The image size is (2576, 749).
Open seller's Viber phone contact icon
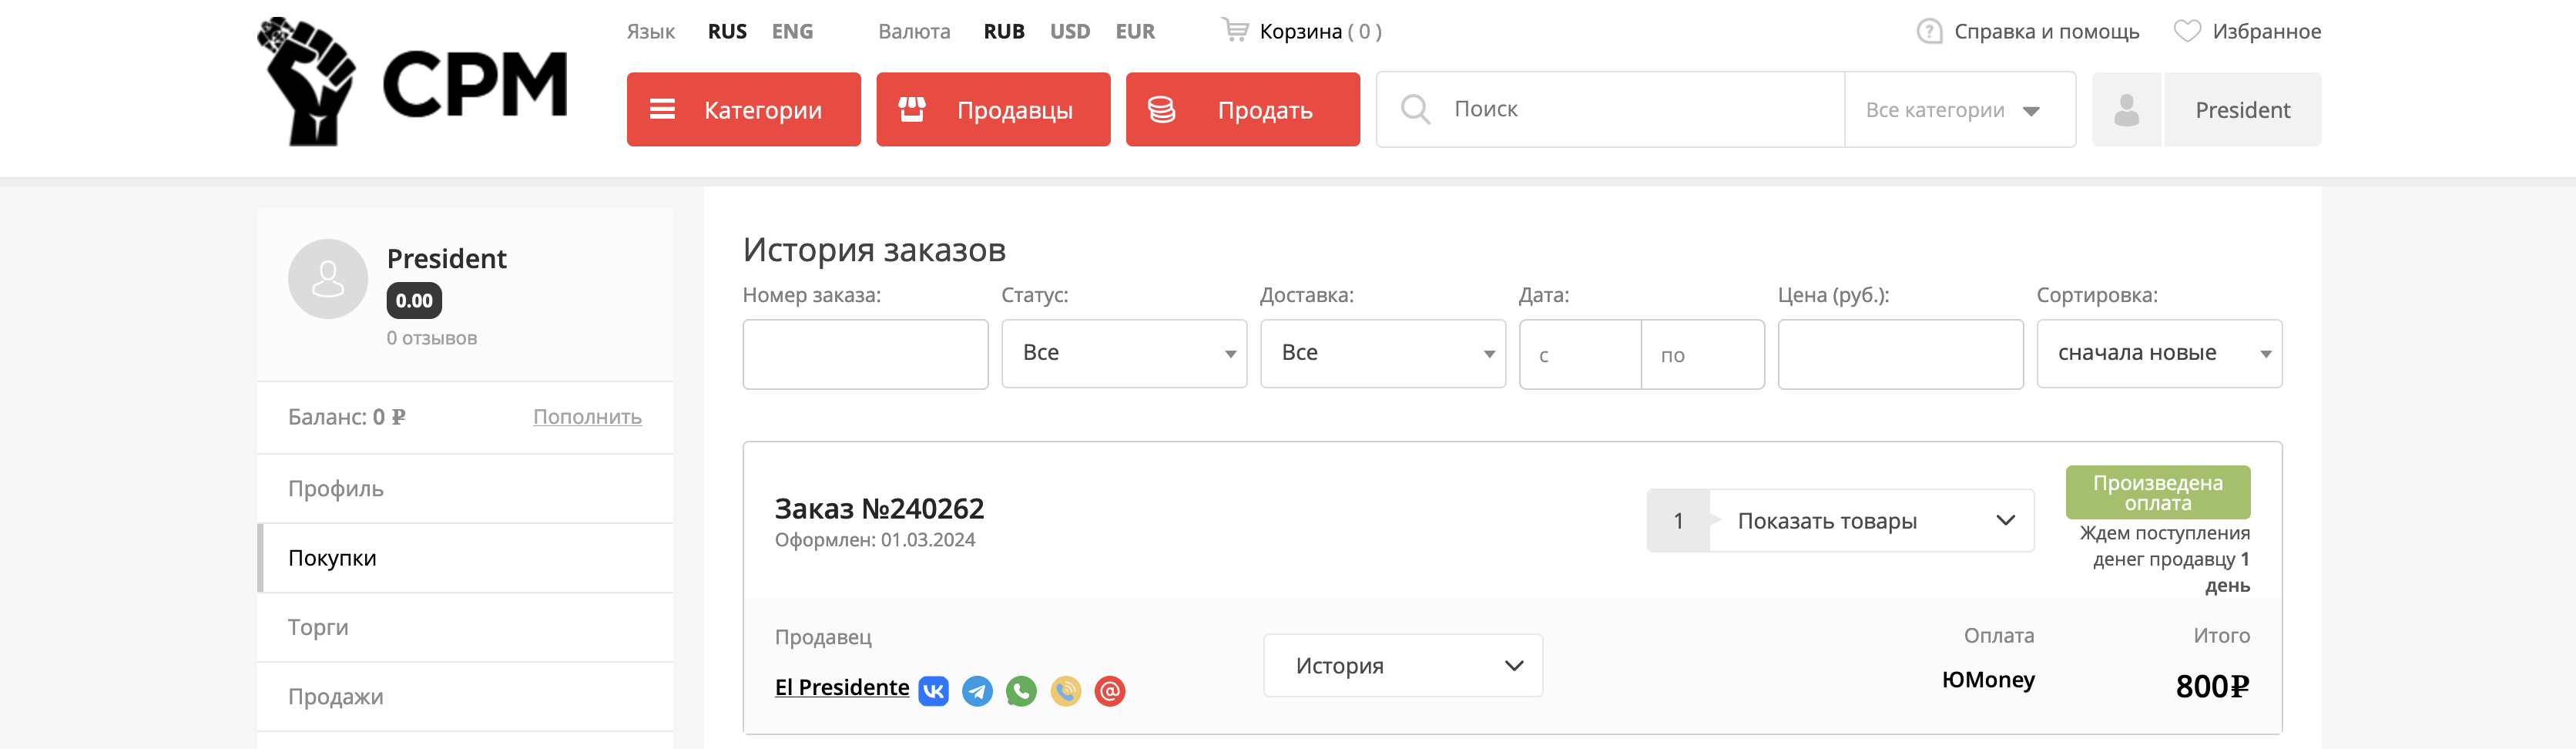pyautogui.click(x=1066, y=691)
